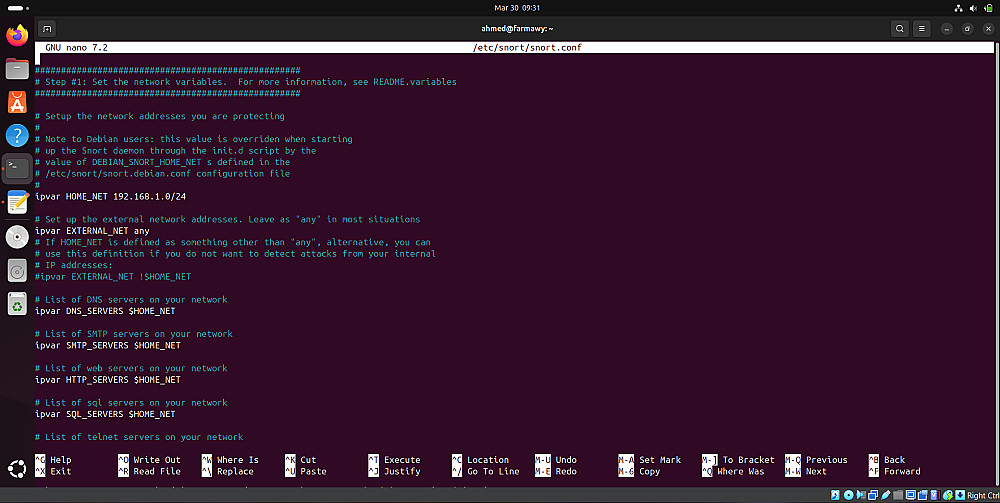Show applications with the Ubuntu logo button
This screenshot has height=503, width=1000.
click(x=17, y=469)
